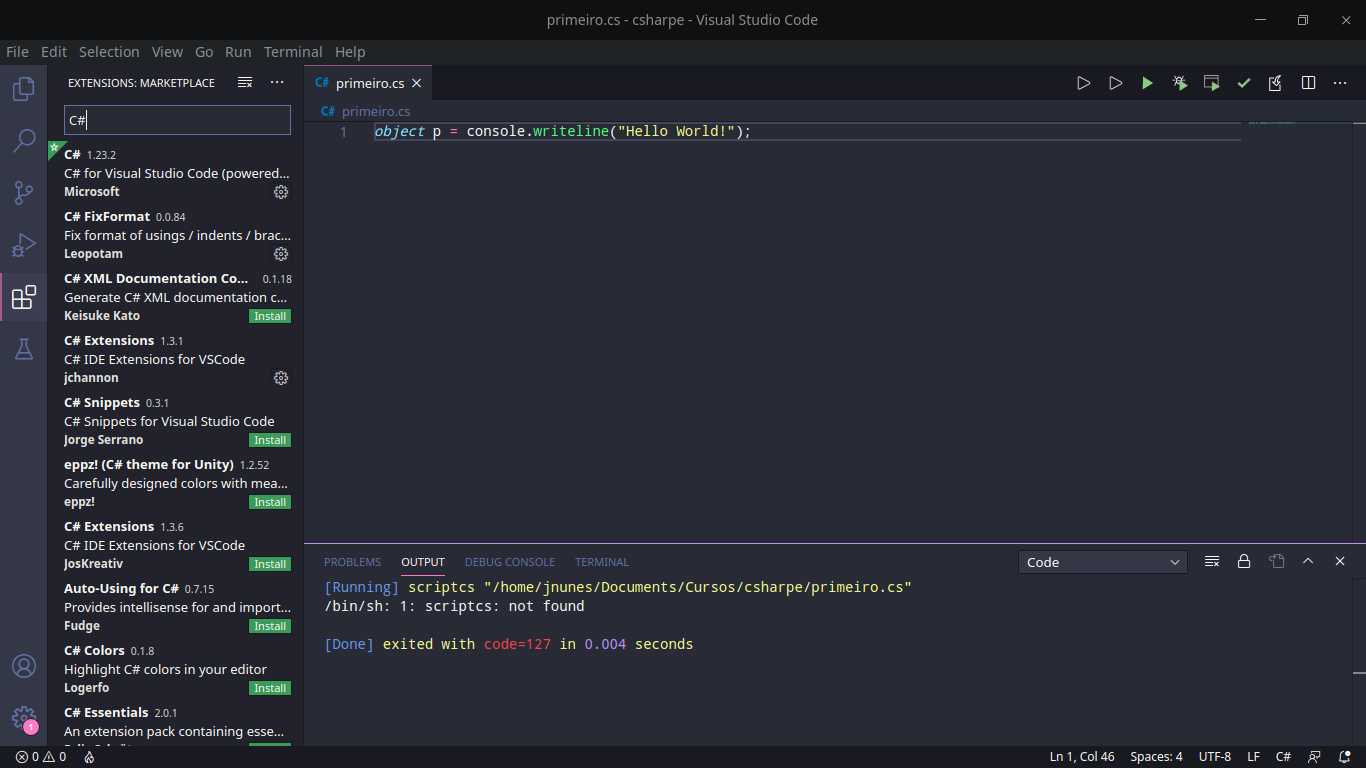Clear extensions search results icon
This screenshot has width=1366, height=768.
pyautogui.click(x=245, y=83)
